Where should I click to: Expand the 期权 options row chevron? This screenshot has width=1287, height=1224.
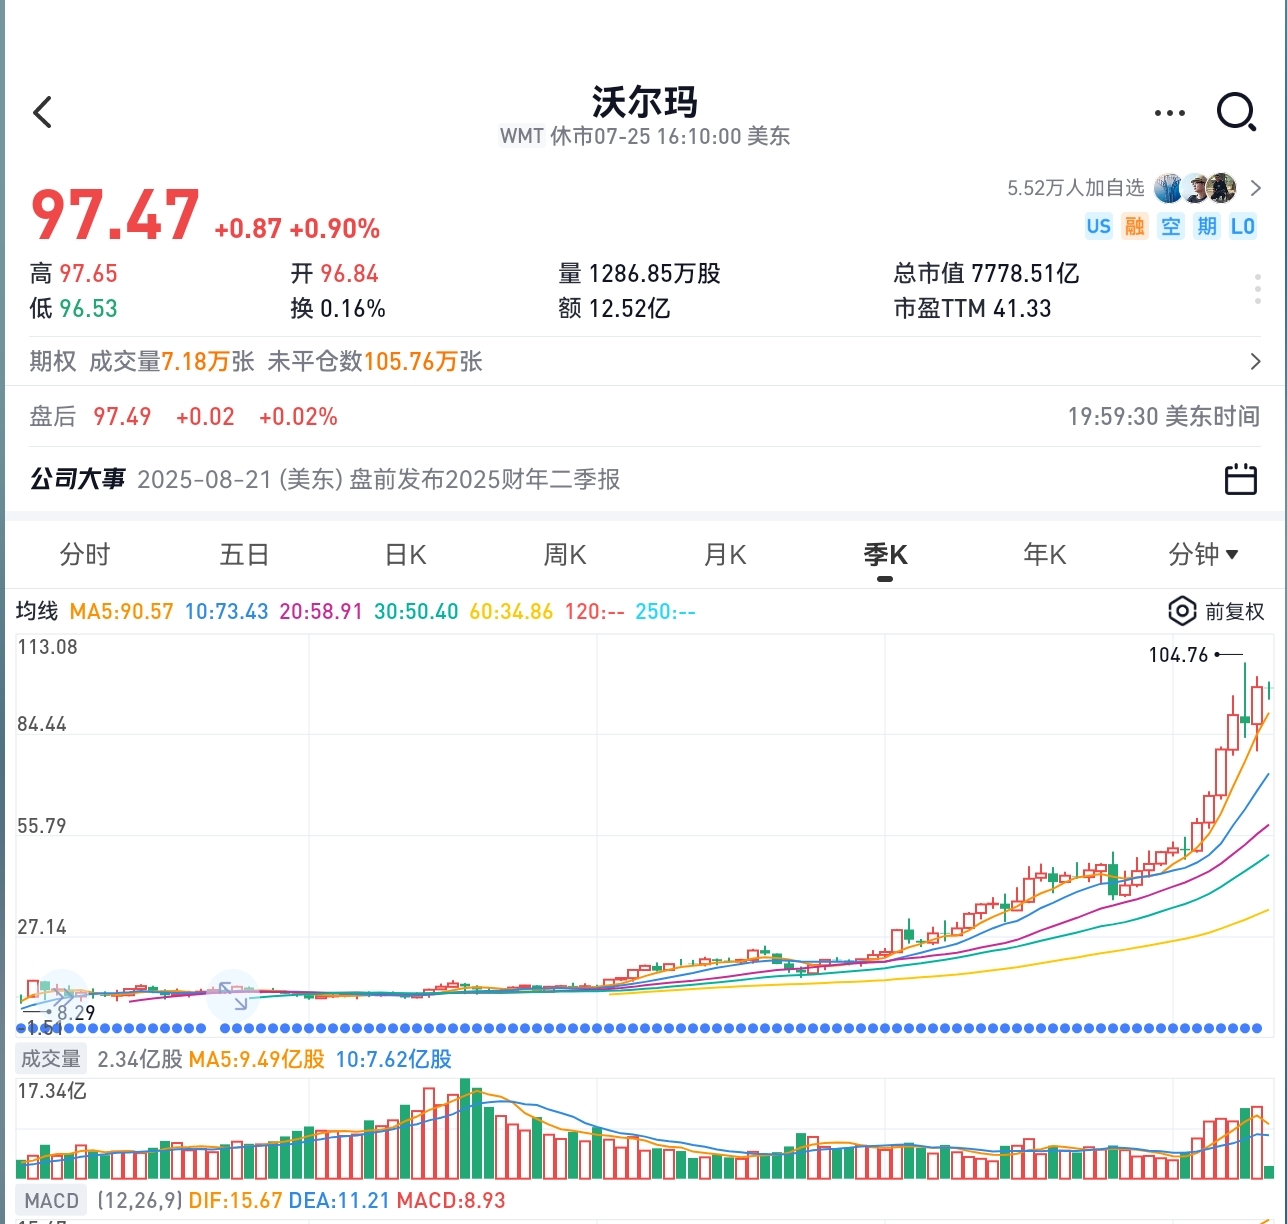tap(1255, 362)
